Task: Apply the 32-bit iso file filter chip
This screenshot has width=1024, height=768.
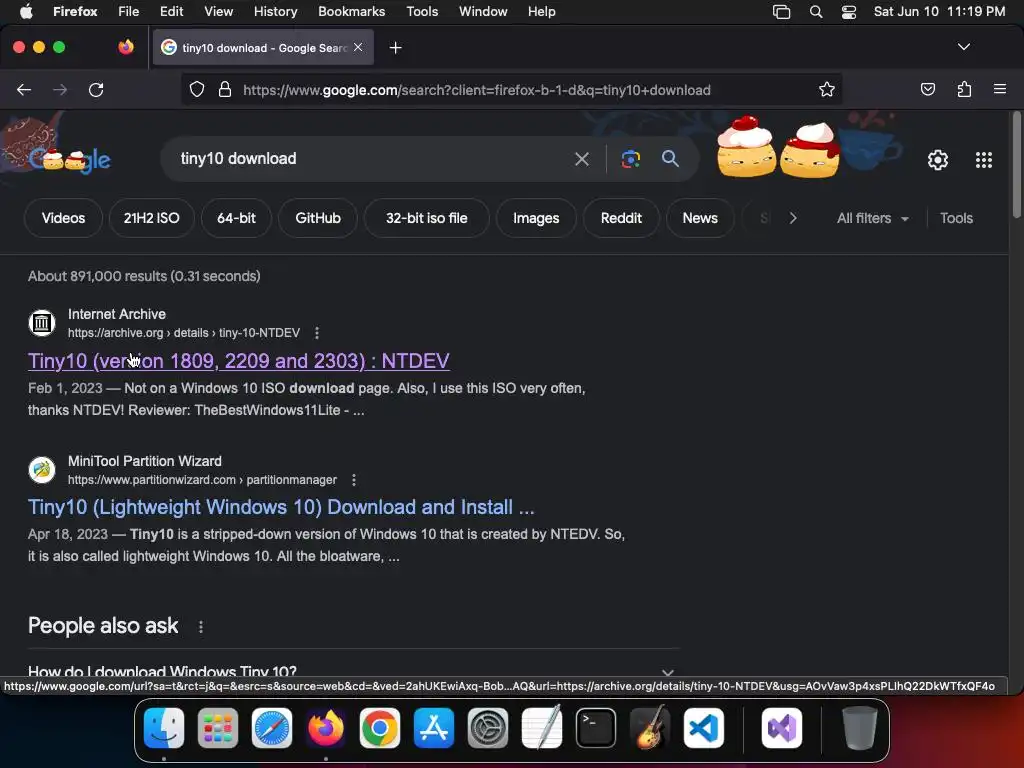Action: [x=426, y=218]
